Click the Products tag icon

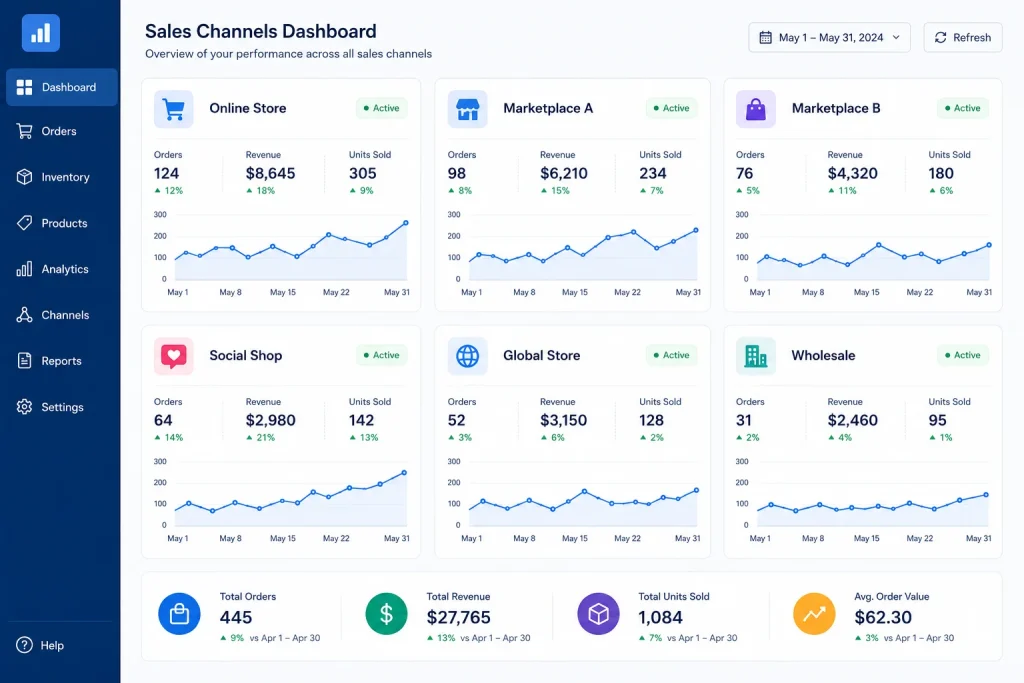(24, 223)
